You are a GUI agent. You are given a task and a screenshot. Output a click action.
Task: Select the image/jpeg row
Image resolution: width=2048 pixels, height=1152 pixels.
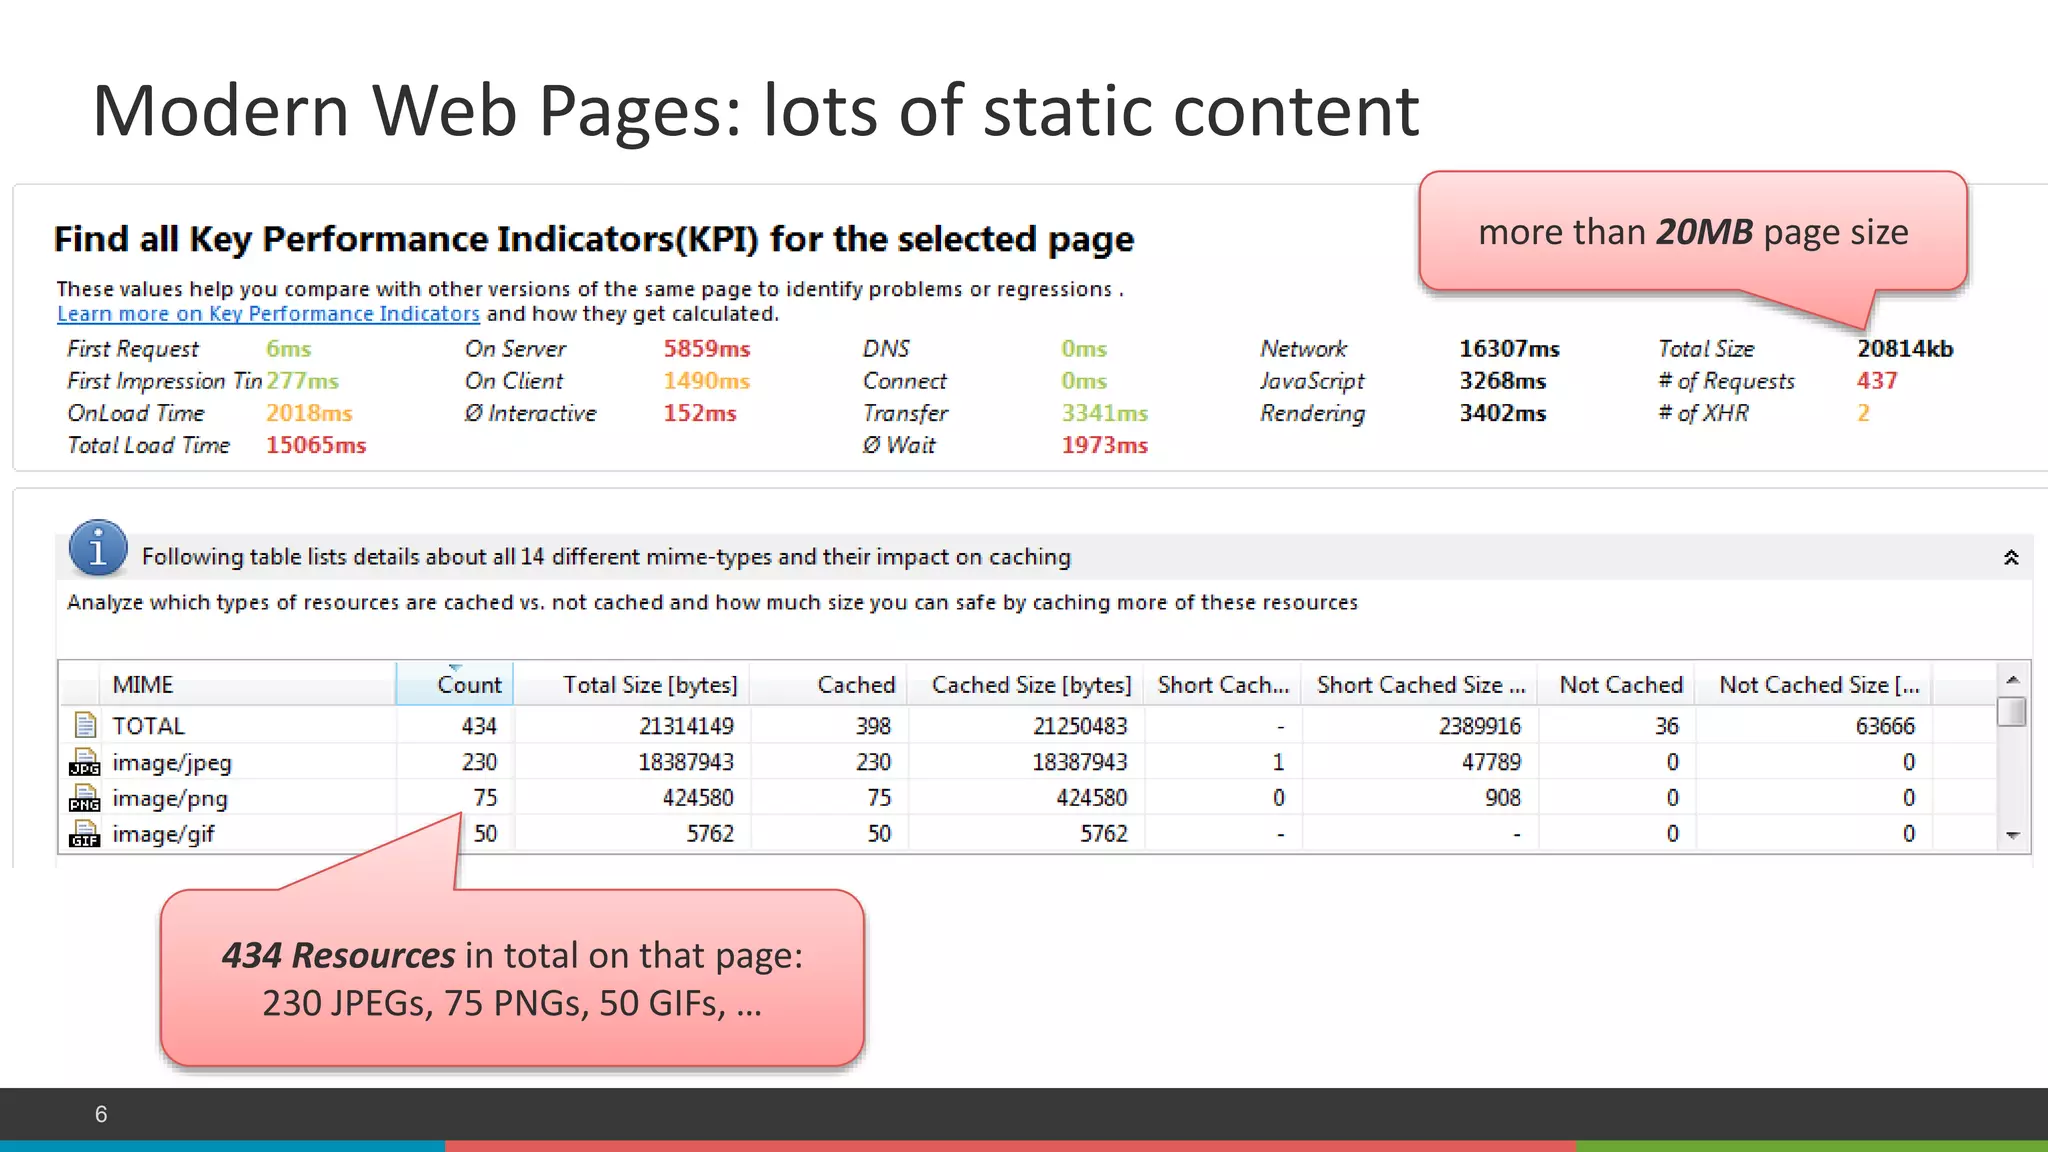172,763
